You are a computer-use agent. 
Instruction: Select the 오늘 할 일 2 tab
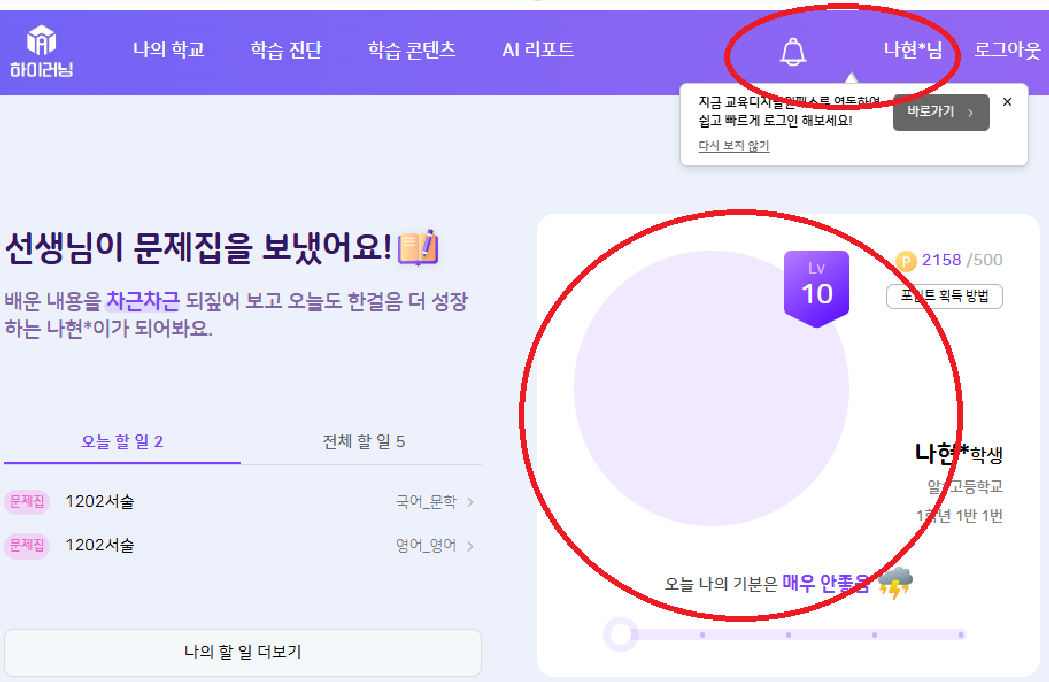pyautogui.click(x=122, y=441)
